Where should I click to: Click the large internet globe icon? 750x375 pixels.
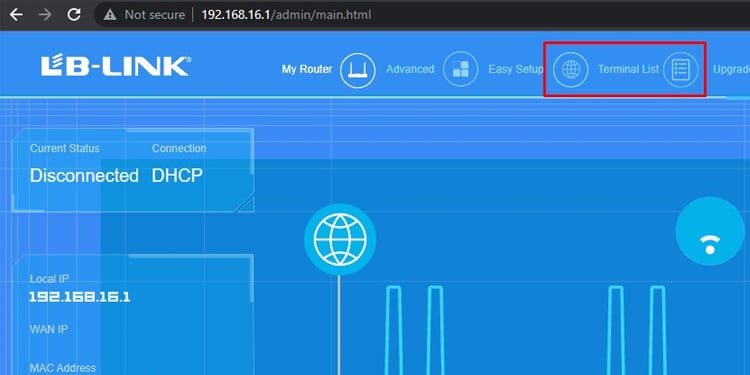340,239
